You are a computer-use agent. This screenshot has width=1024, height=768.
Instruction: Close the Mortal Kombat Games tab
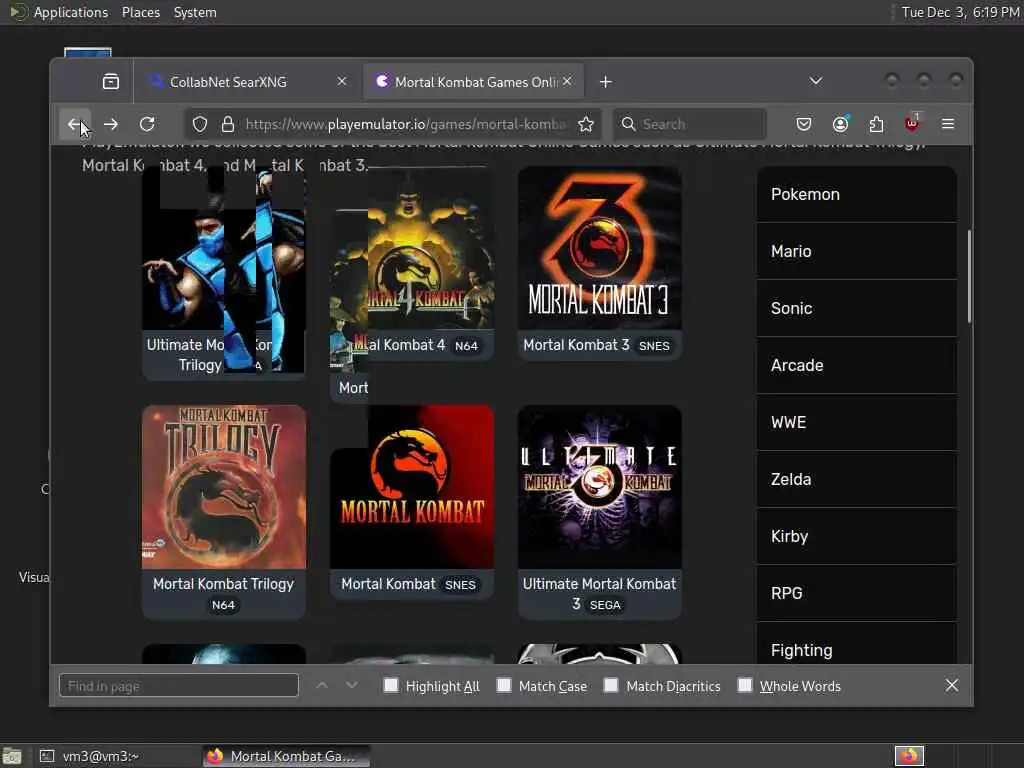pos(567,82)
